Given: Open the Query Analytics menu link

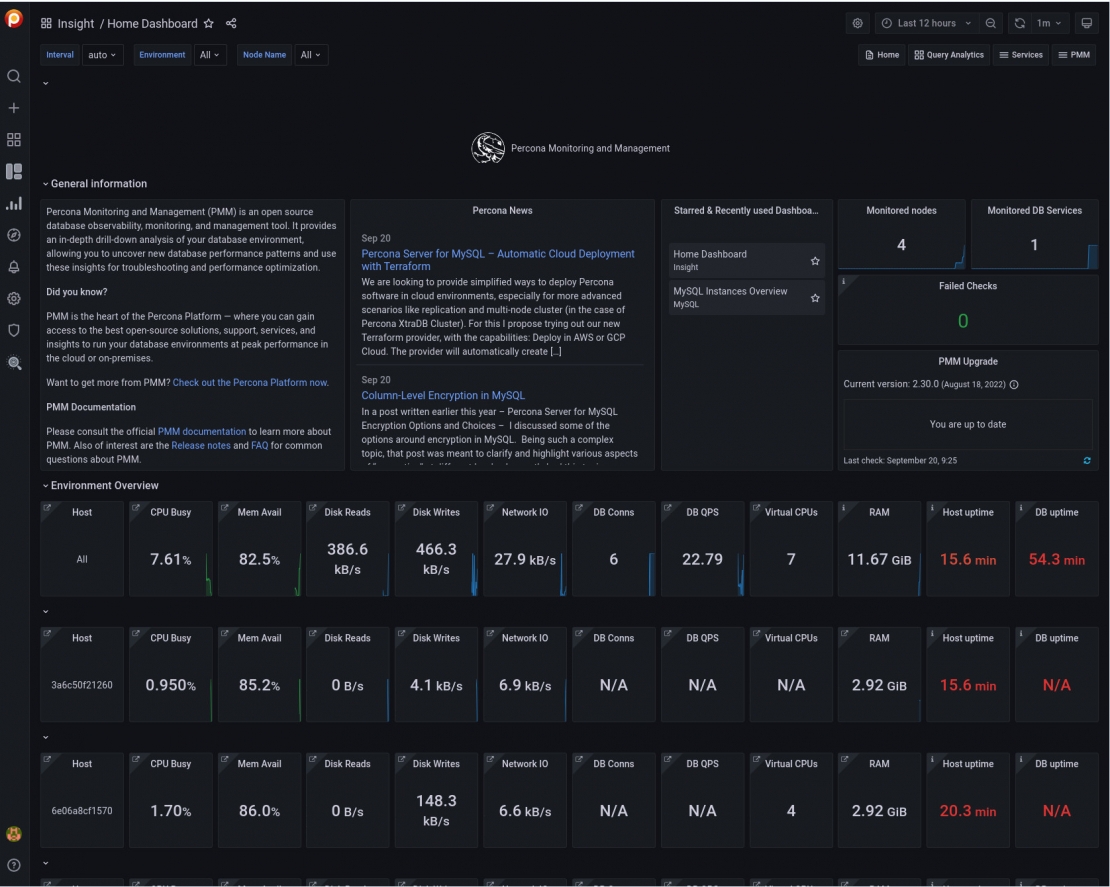Looking at the screenshot, I should tap(948, 55).
